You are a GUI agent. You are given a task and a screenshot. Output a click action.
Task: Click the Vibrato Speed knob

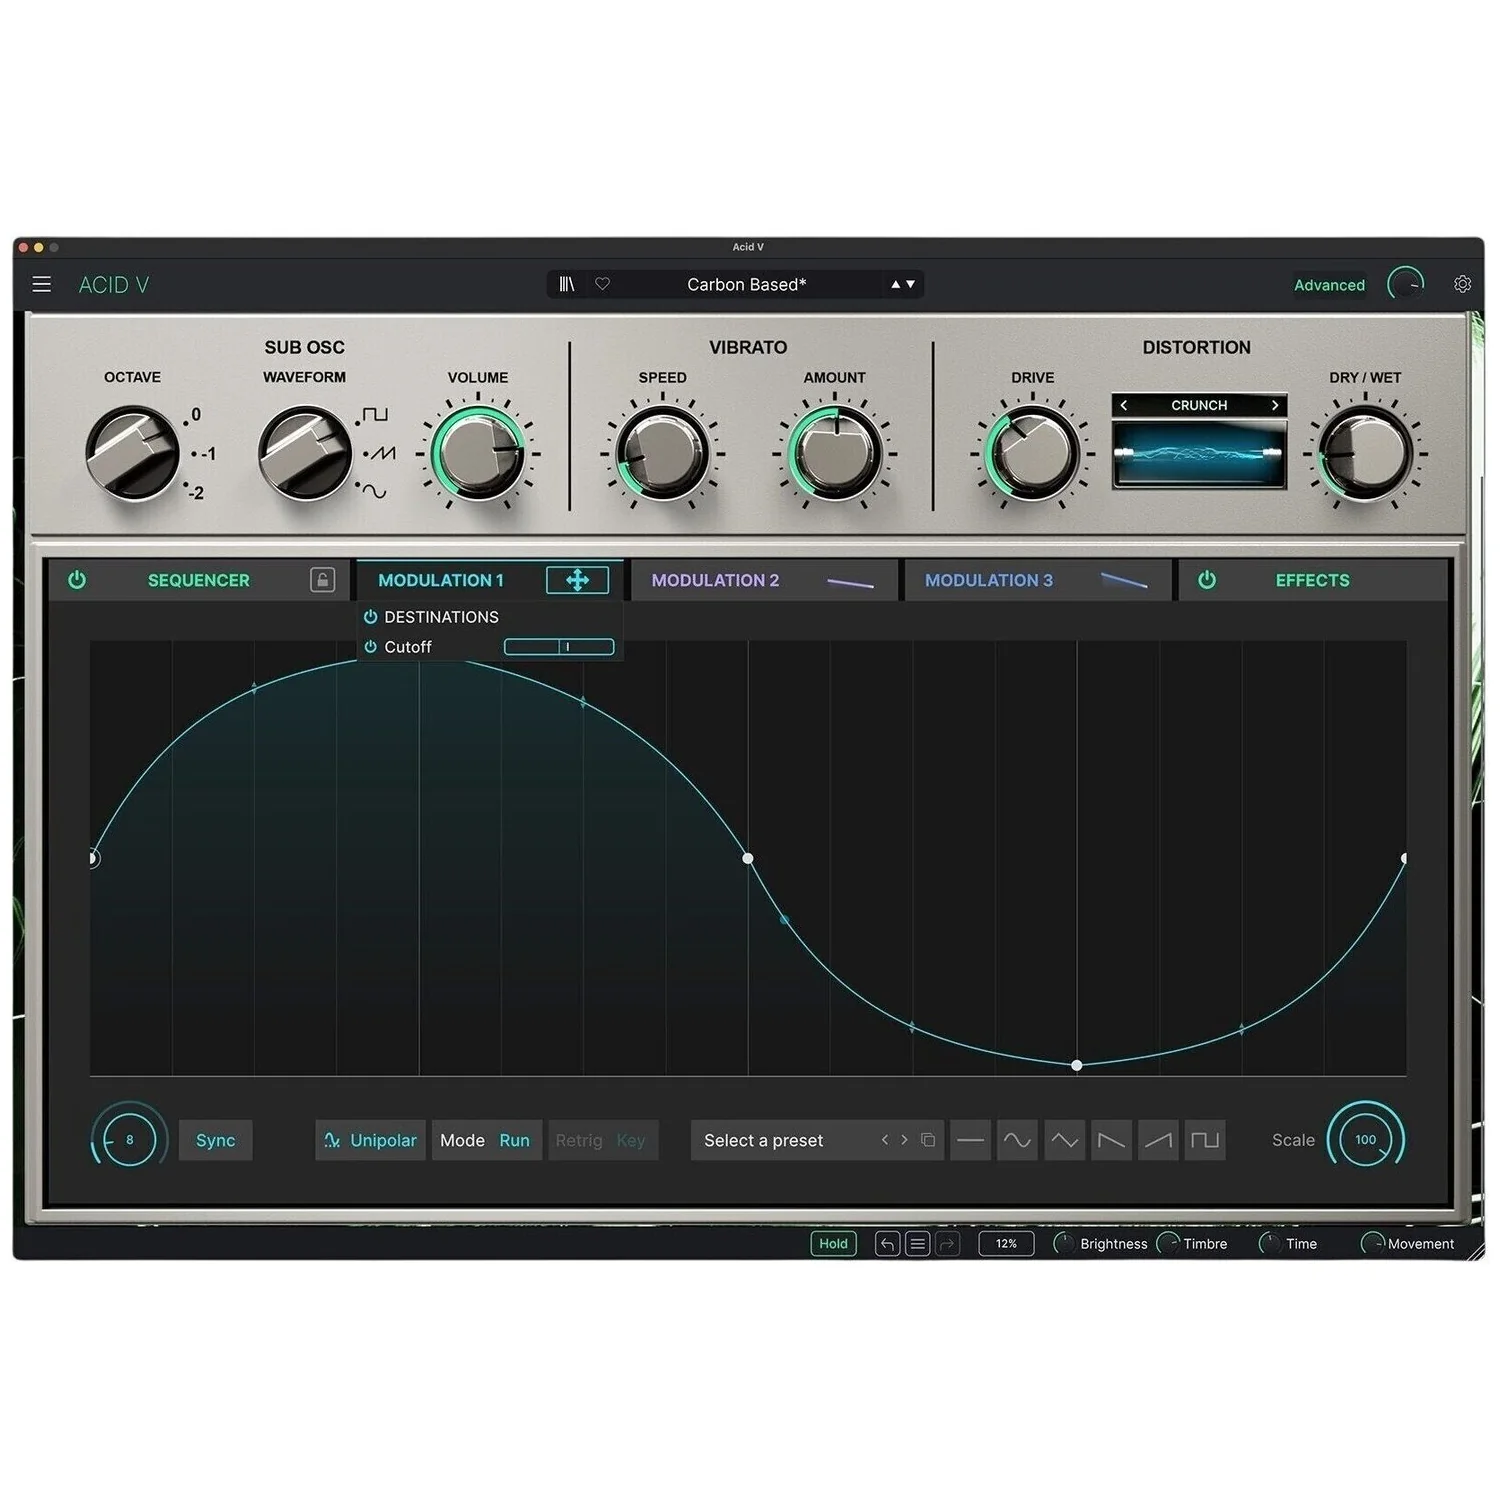662,453
